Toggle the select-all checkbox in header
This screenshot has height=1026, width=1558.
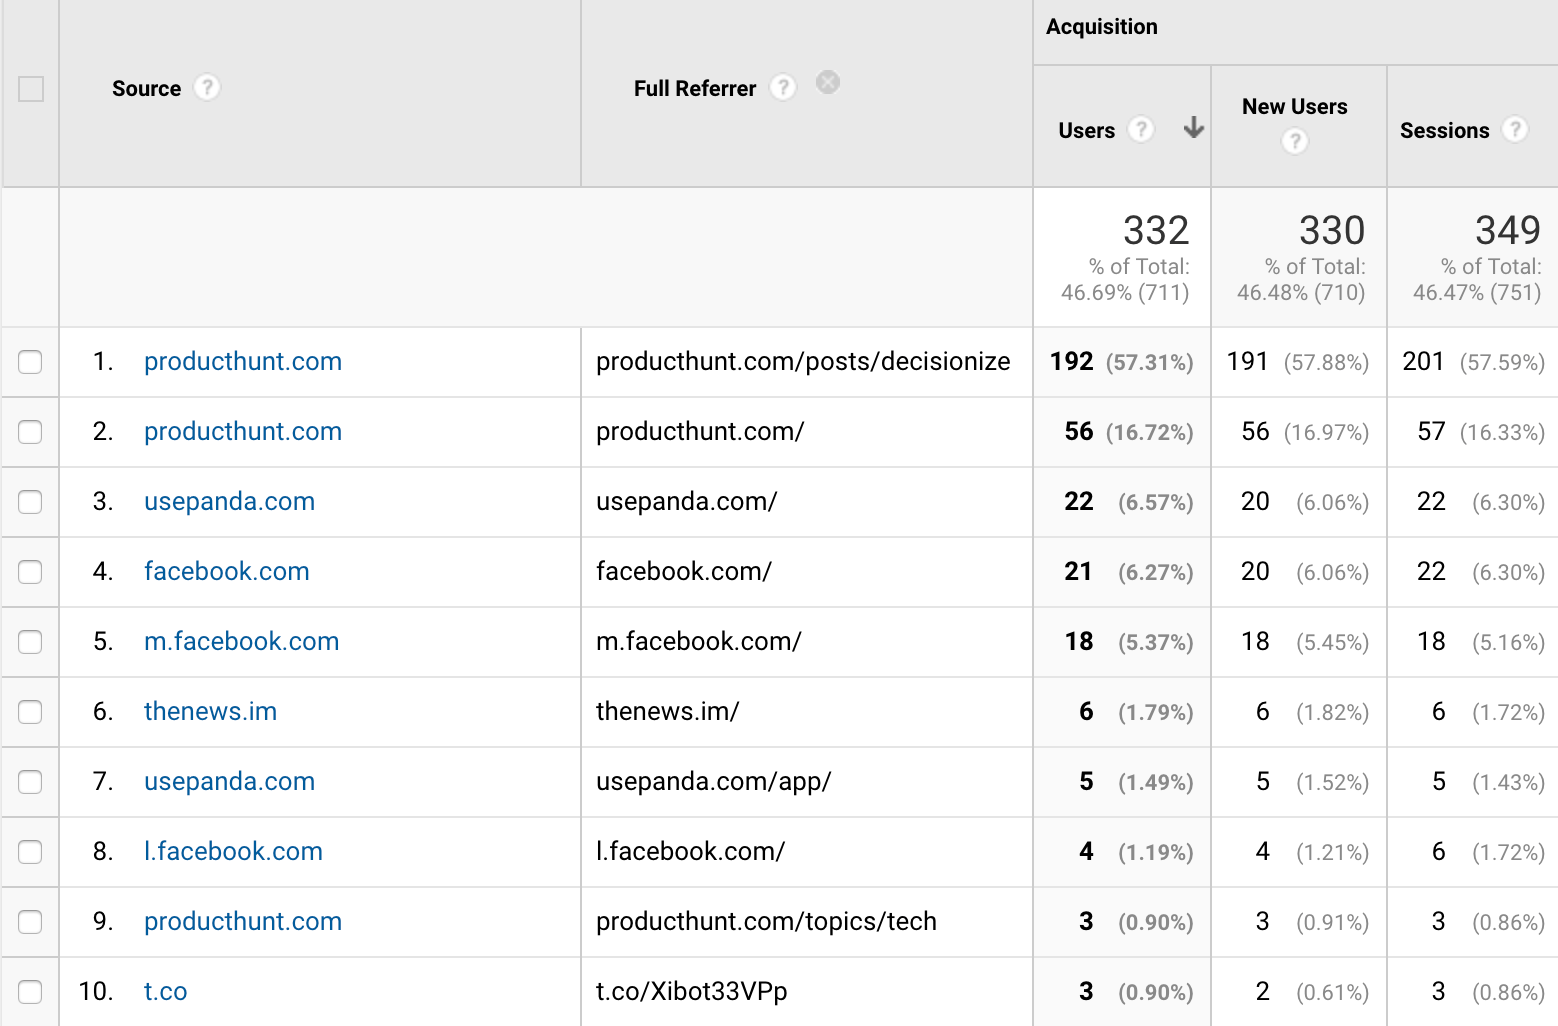click(x=31, y=89)
